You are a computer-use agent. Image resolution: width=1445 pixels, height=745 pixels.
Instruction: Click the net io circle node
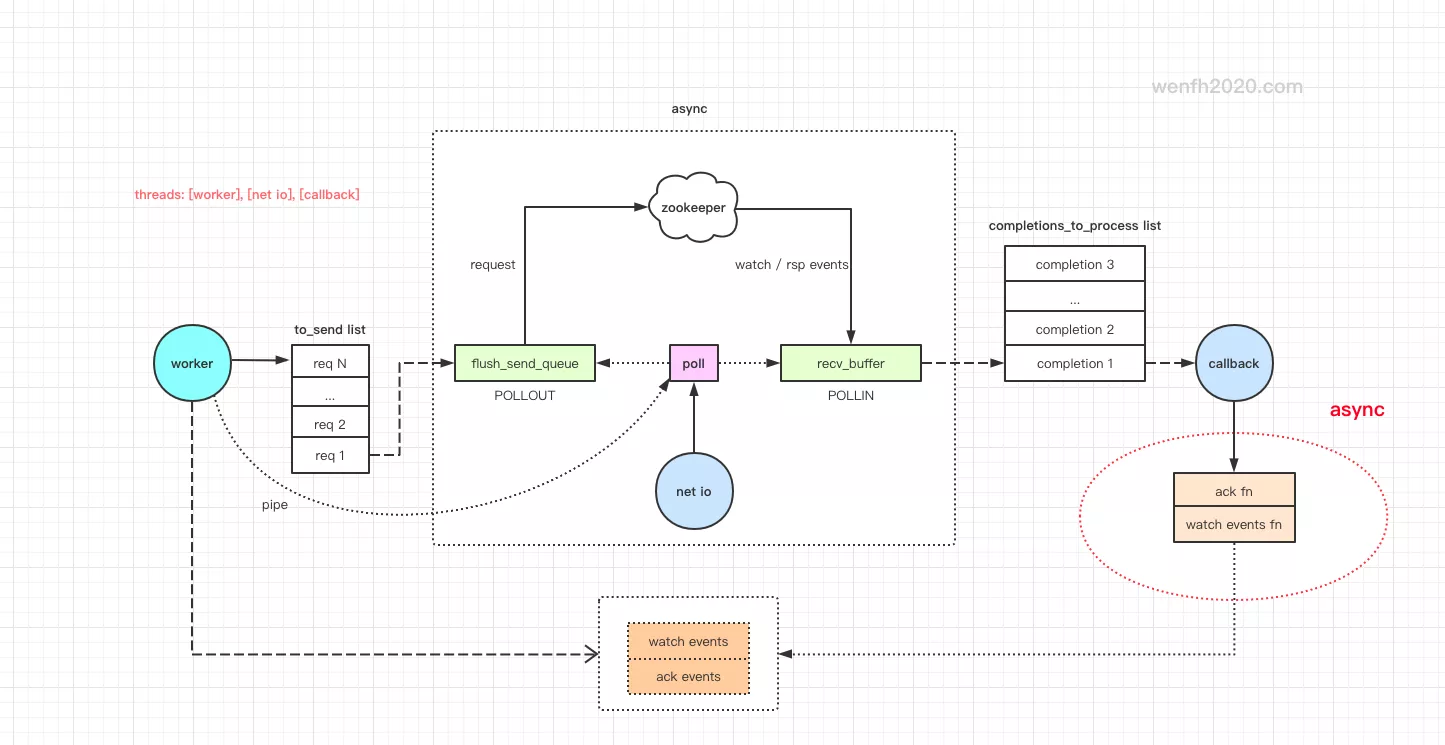pyautogui.click(x=693, y=491)
